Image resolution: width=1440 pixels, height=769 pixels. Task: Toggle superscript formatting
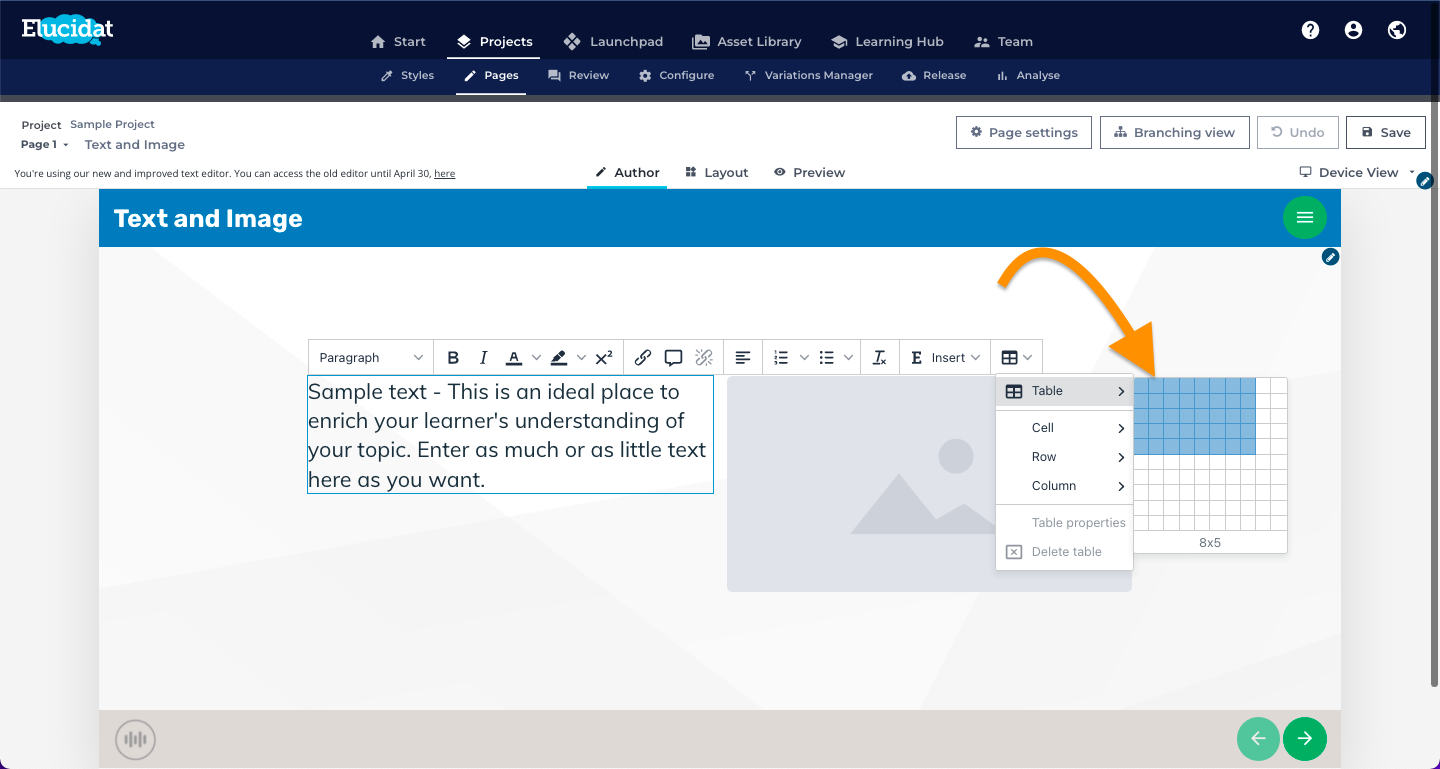(604, 357)
